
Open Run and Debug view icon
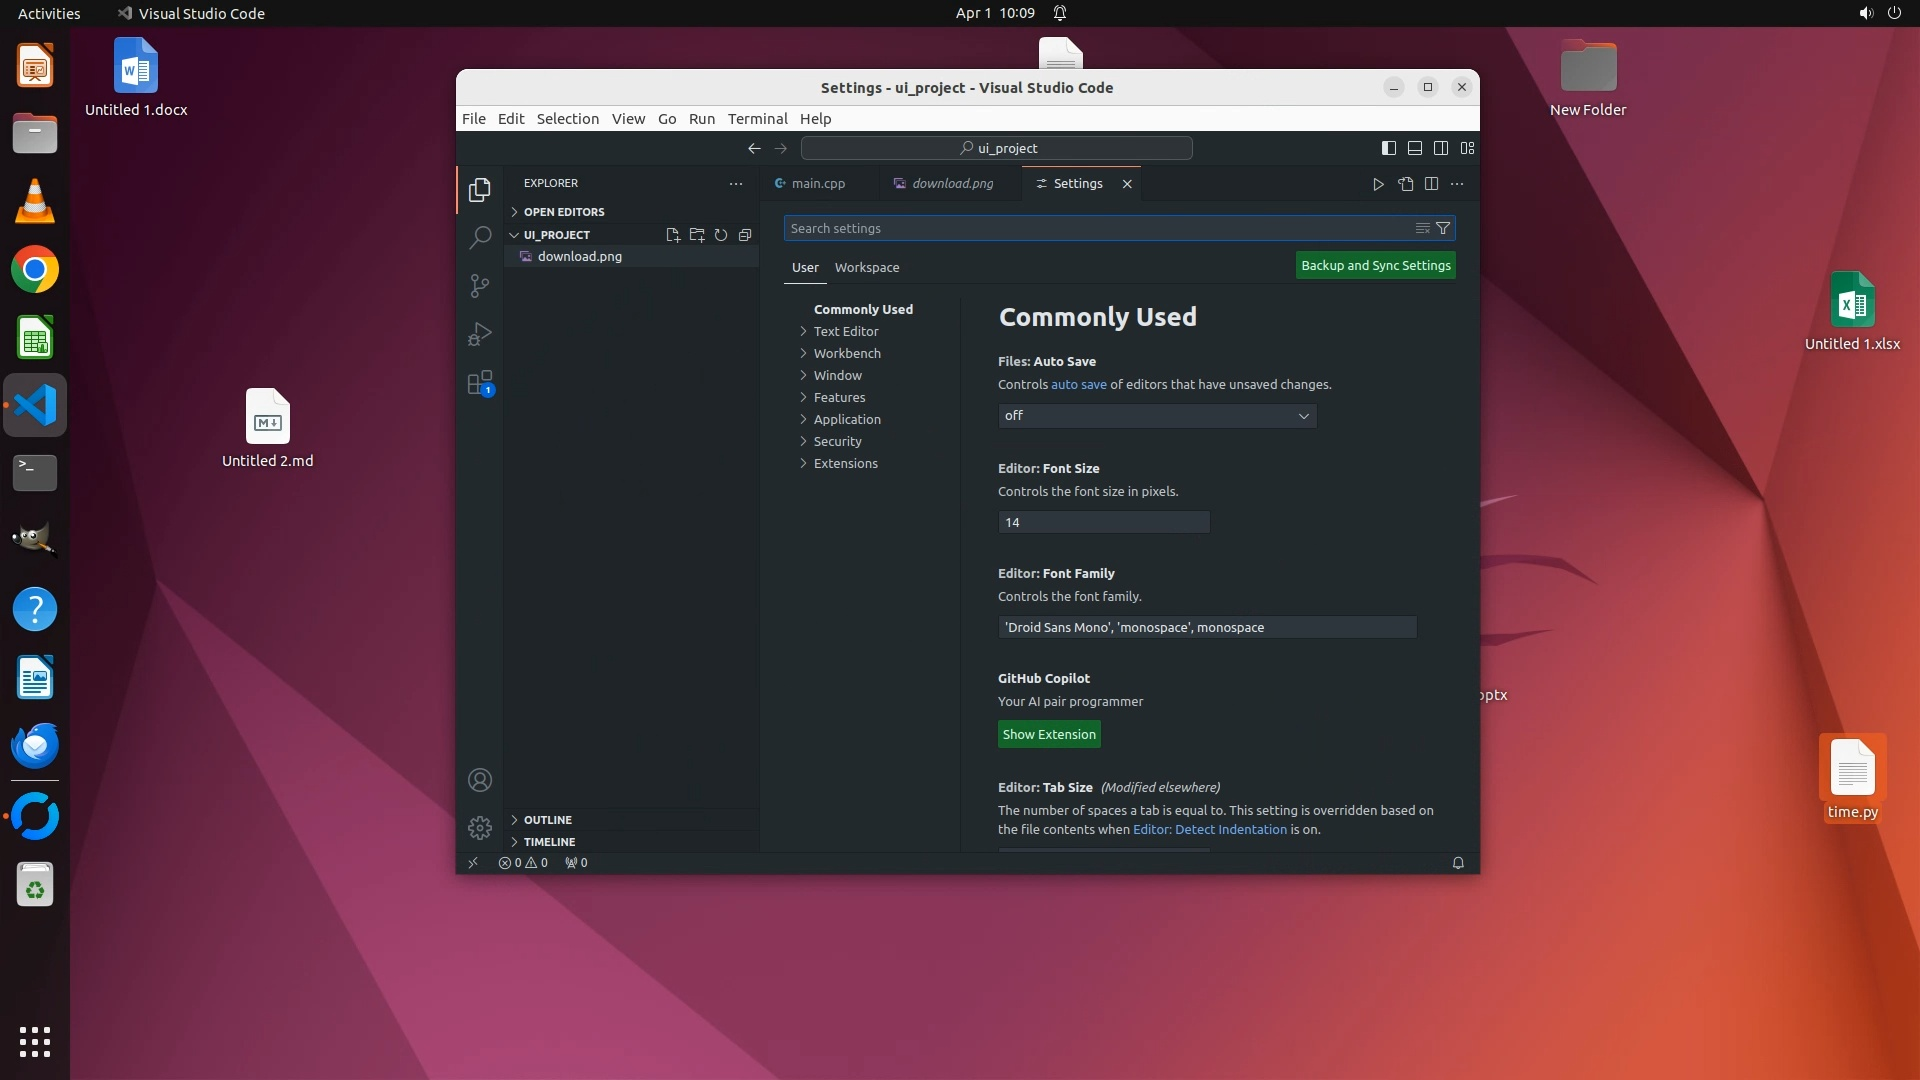[x=480, y=334]
